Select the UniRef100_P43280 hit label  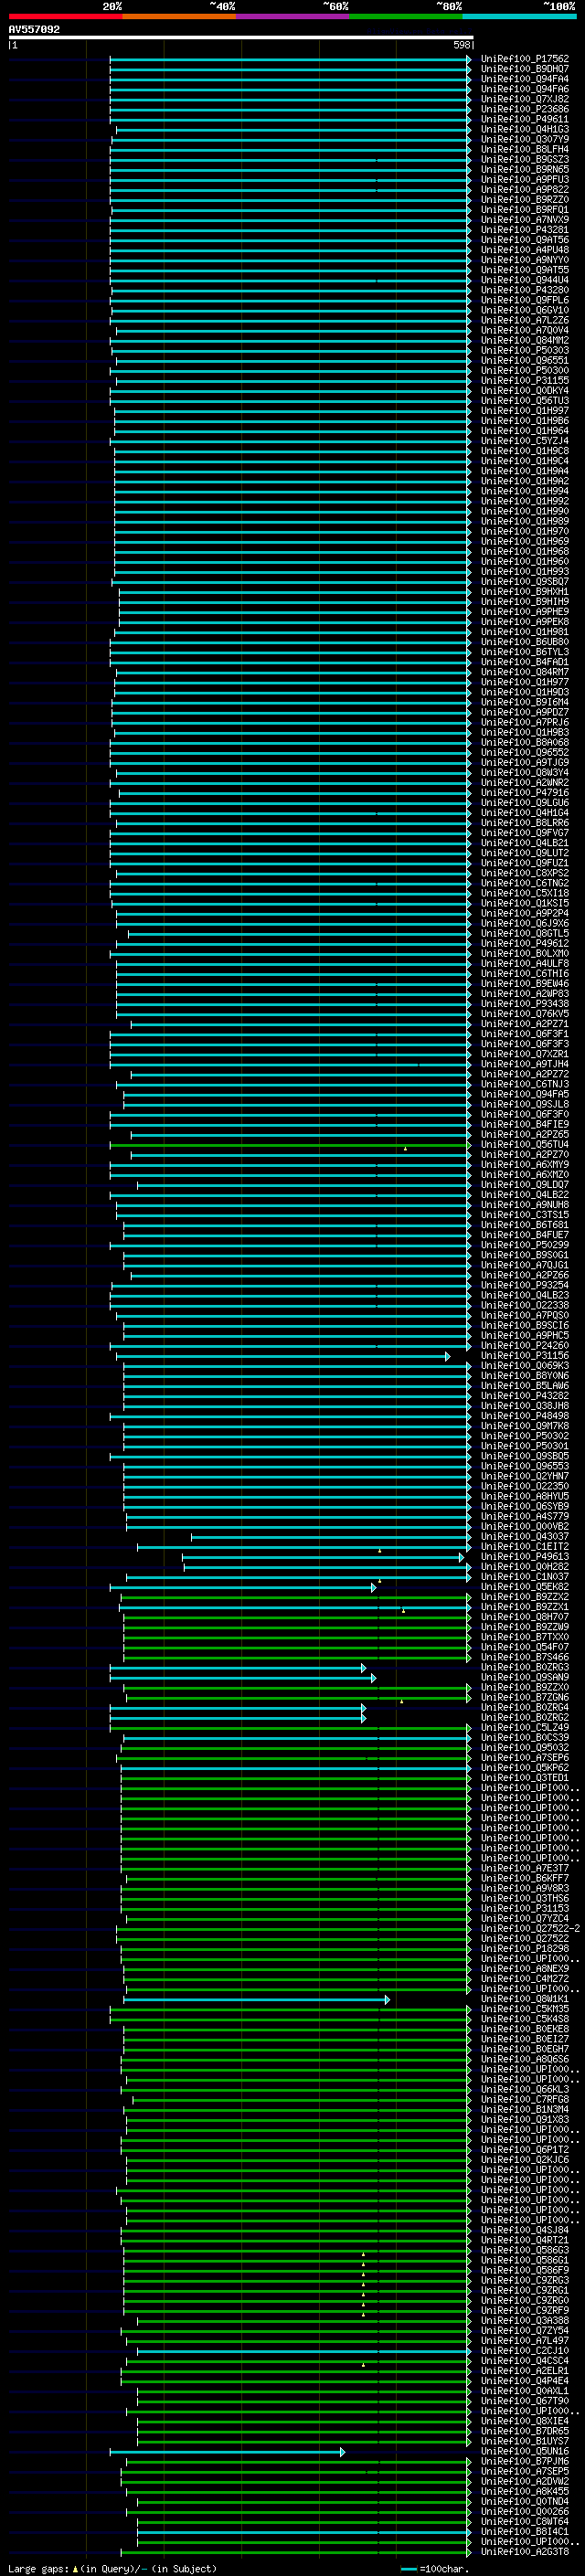click(x=524, y=290)
